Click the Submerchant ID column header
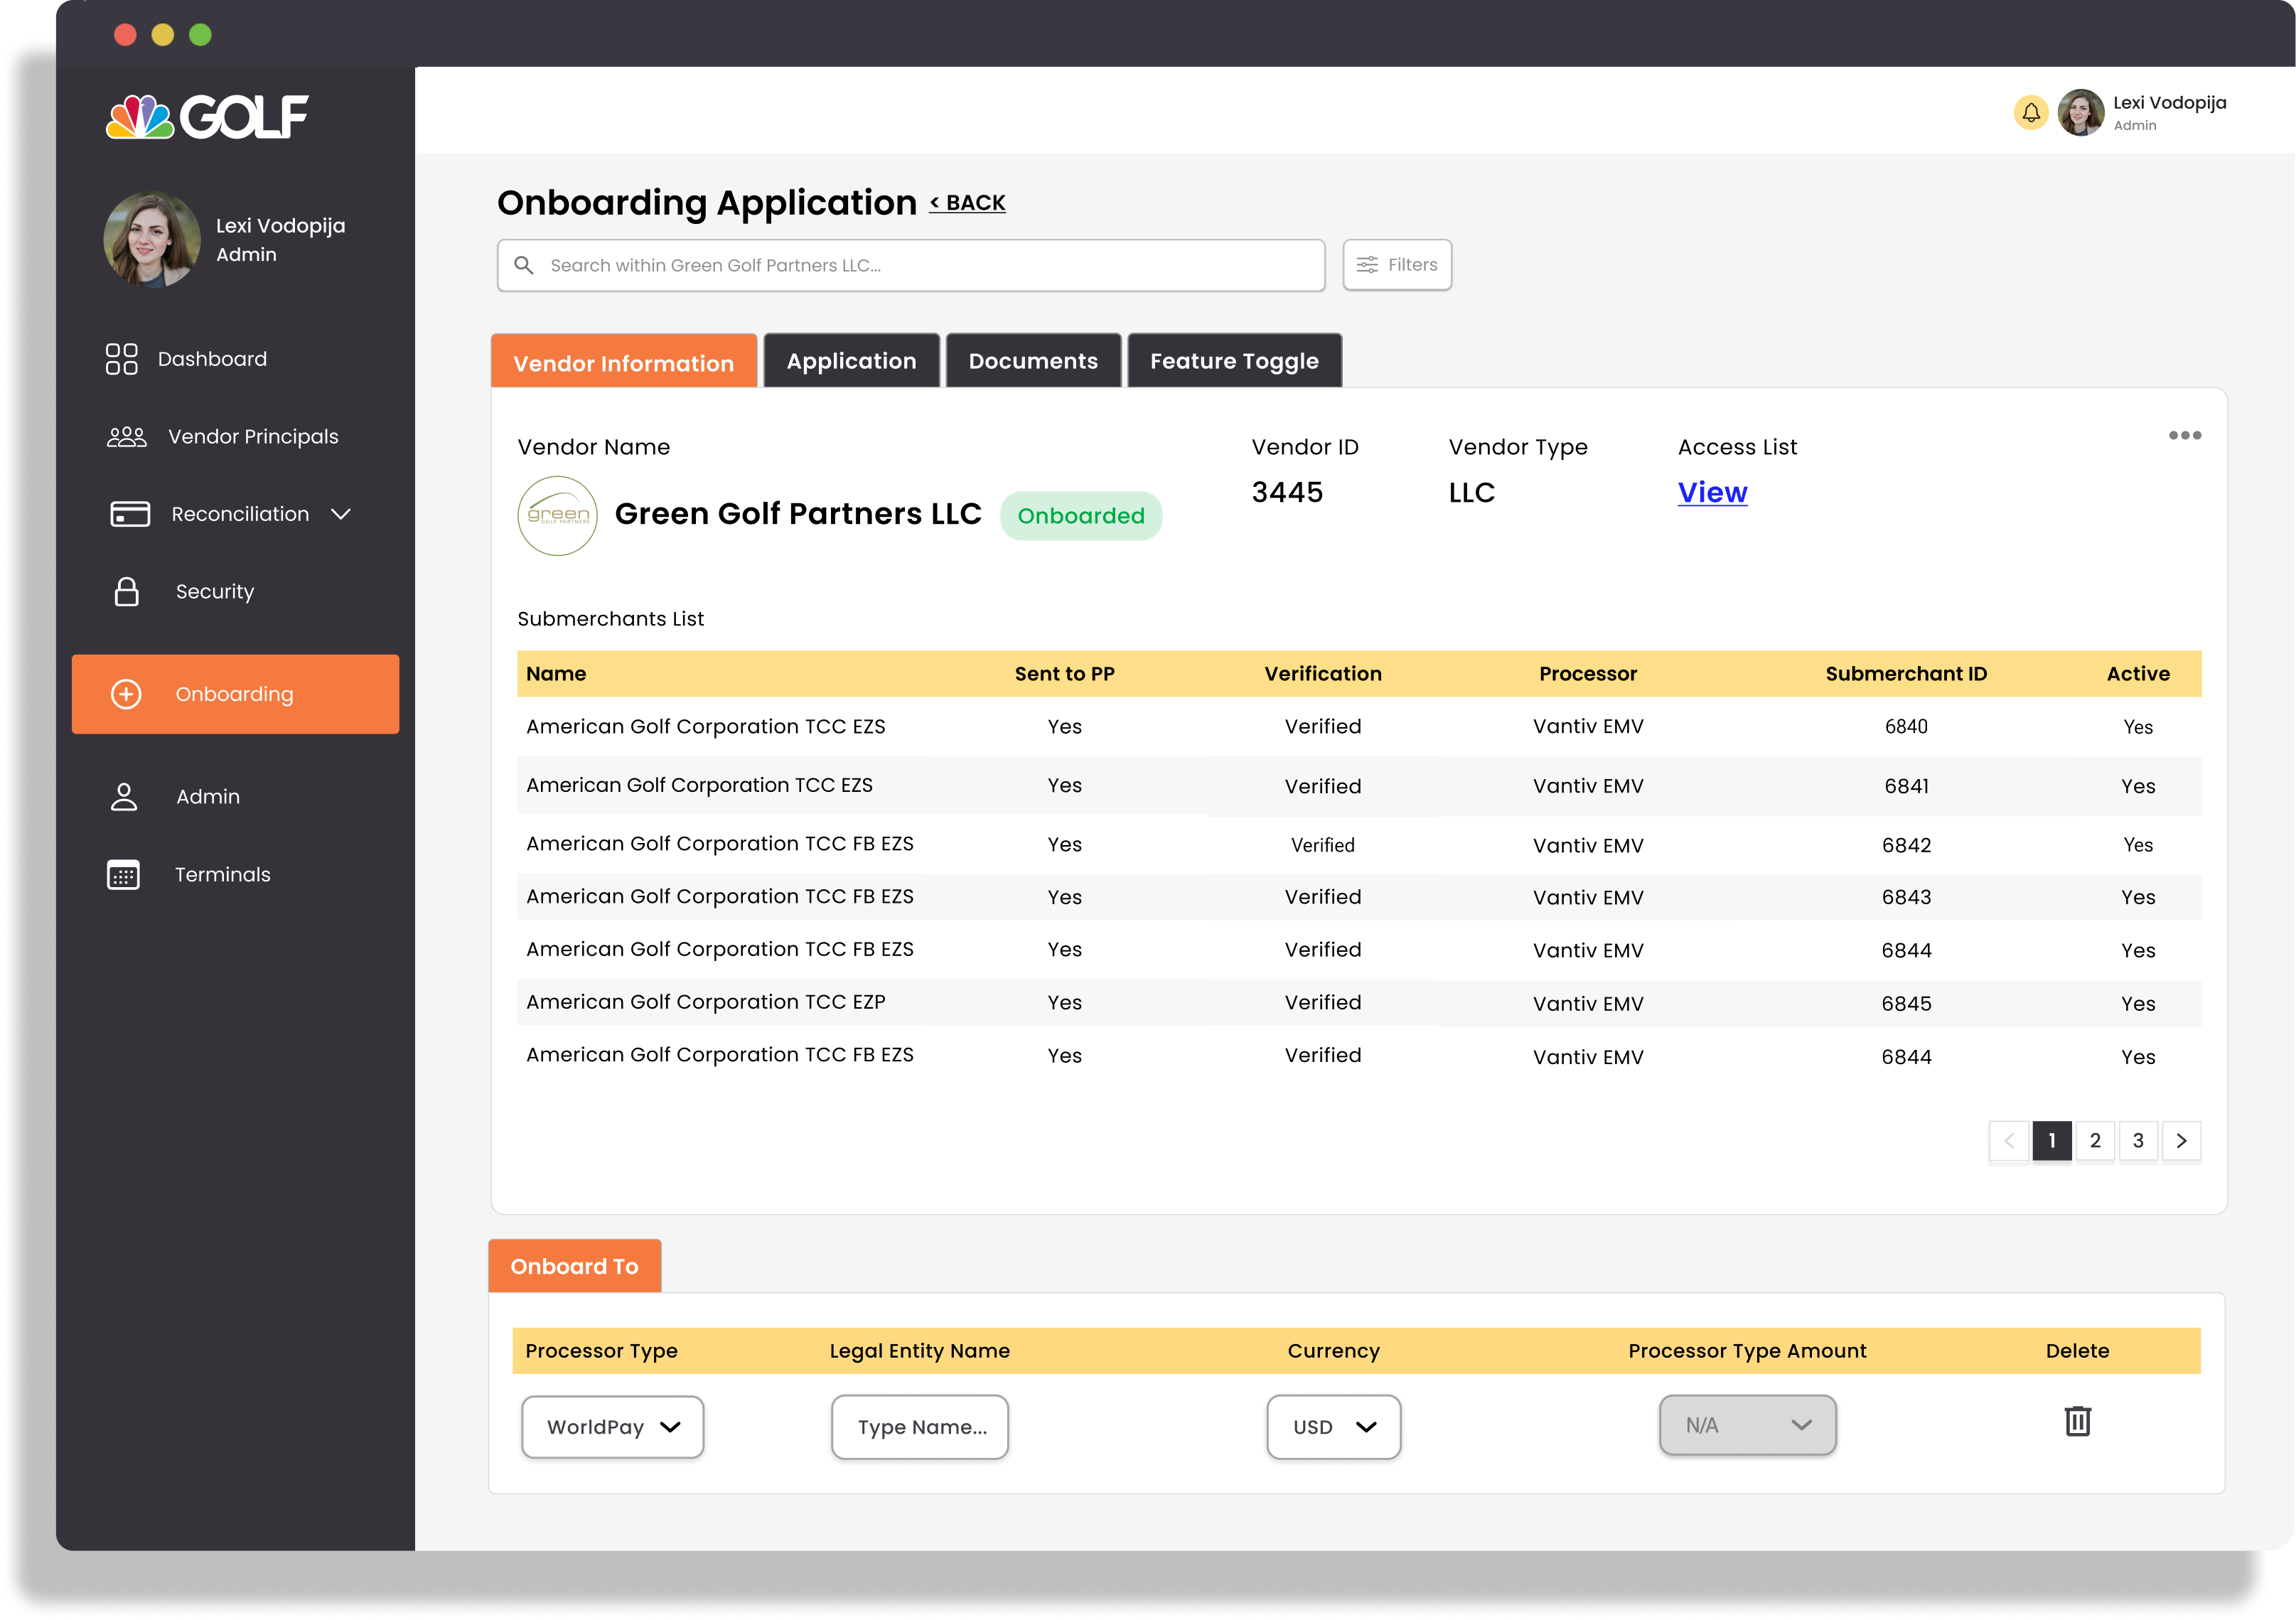Viewport: 2296px width, 1620px height. click(1906, 674)
